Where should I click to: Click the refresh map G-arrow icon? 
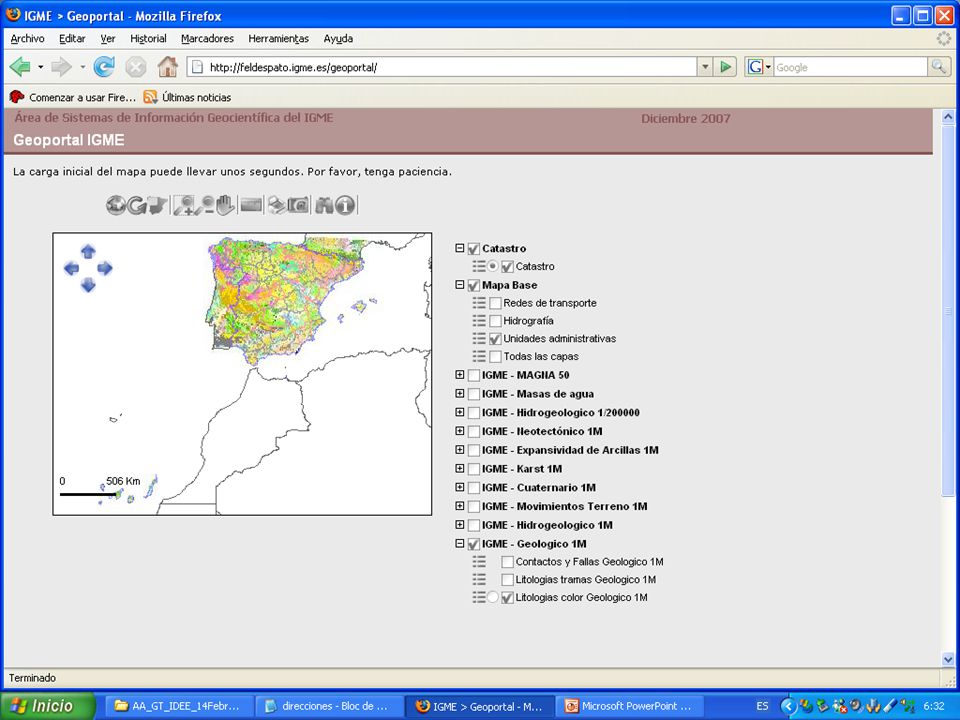136,205
